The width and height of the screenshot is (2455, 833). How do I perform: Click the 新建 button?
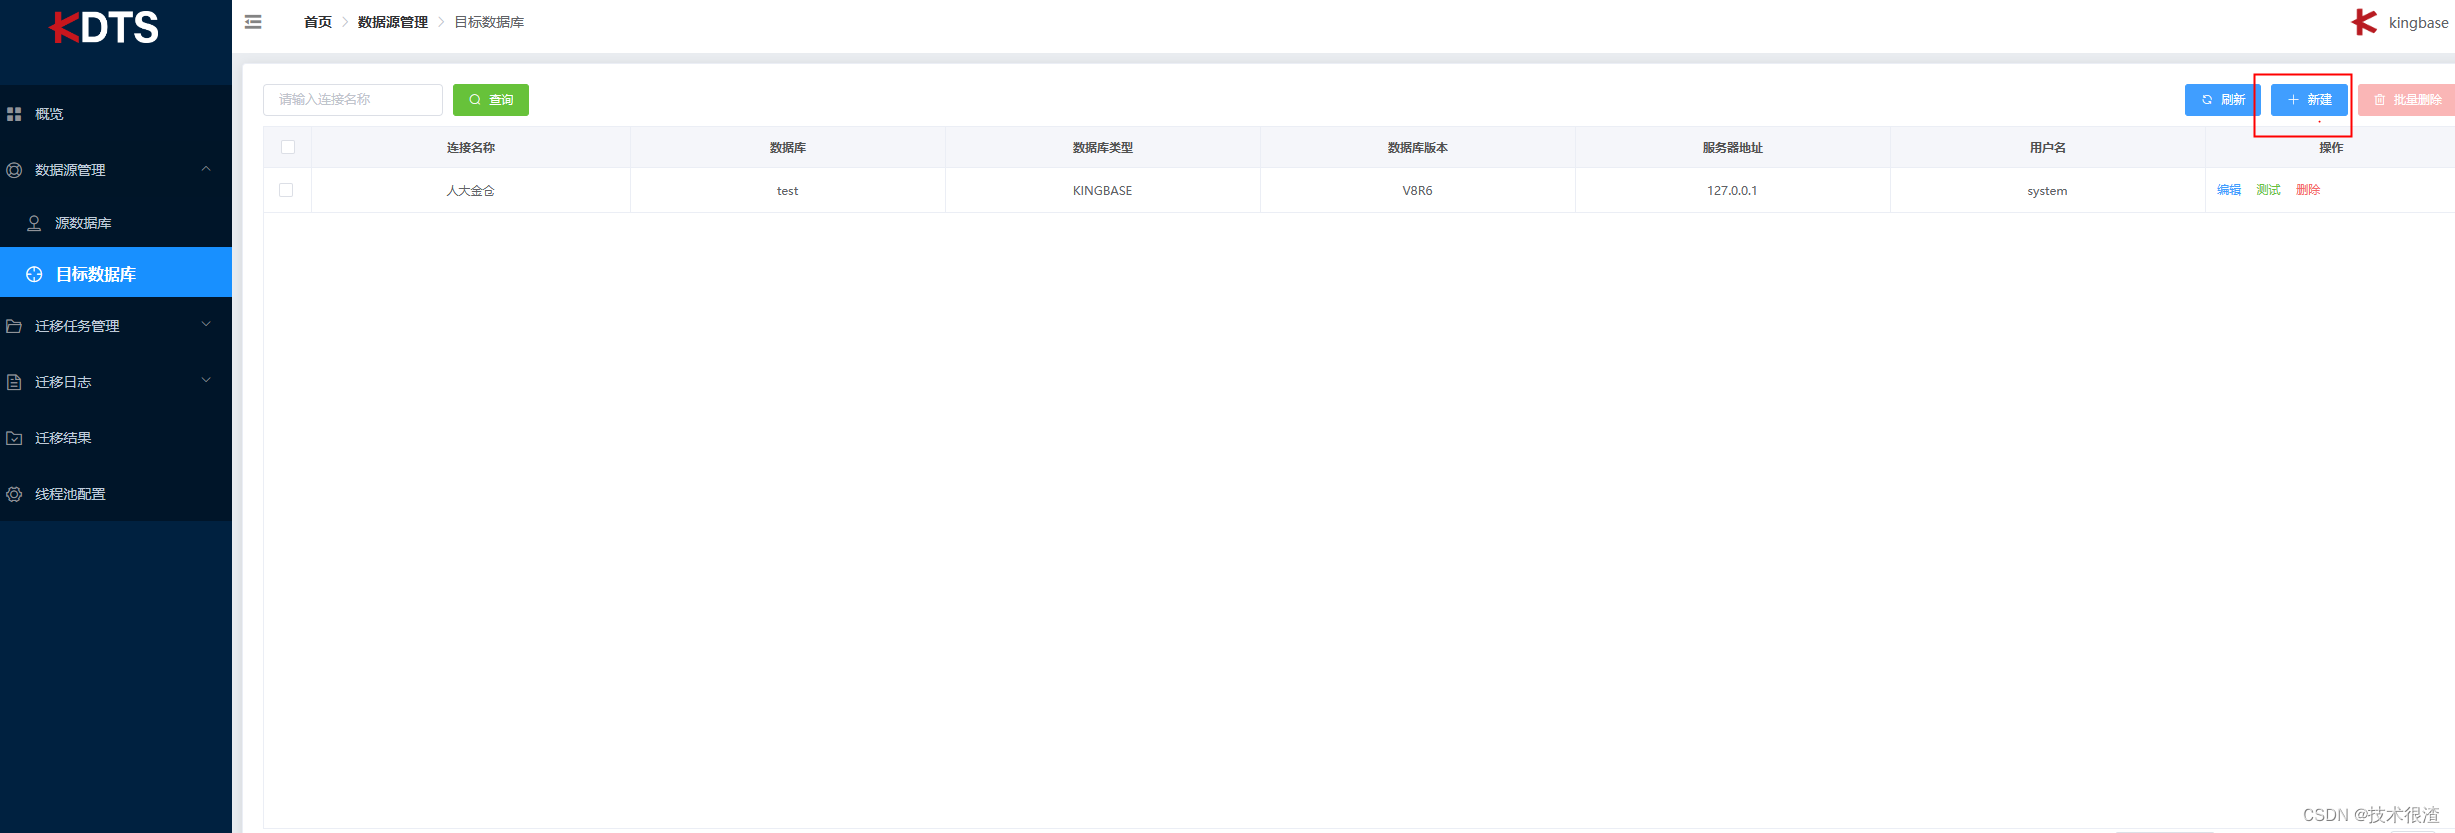point(2309,100)
